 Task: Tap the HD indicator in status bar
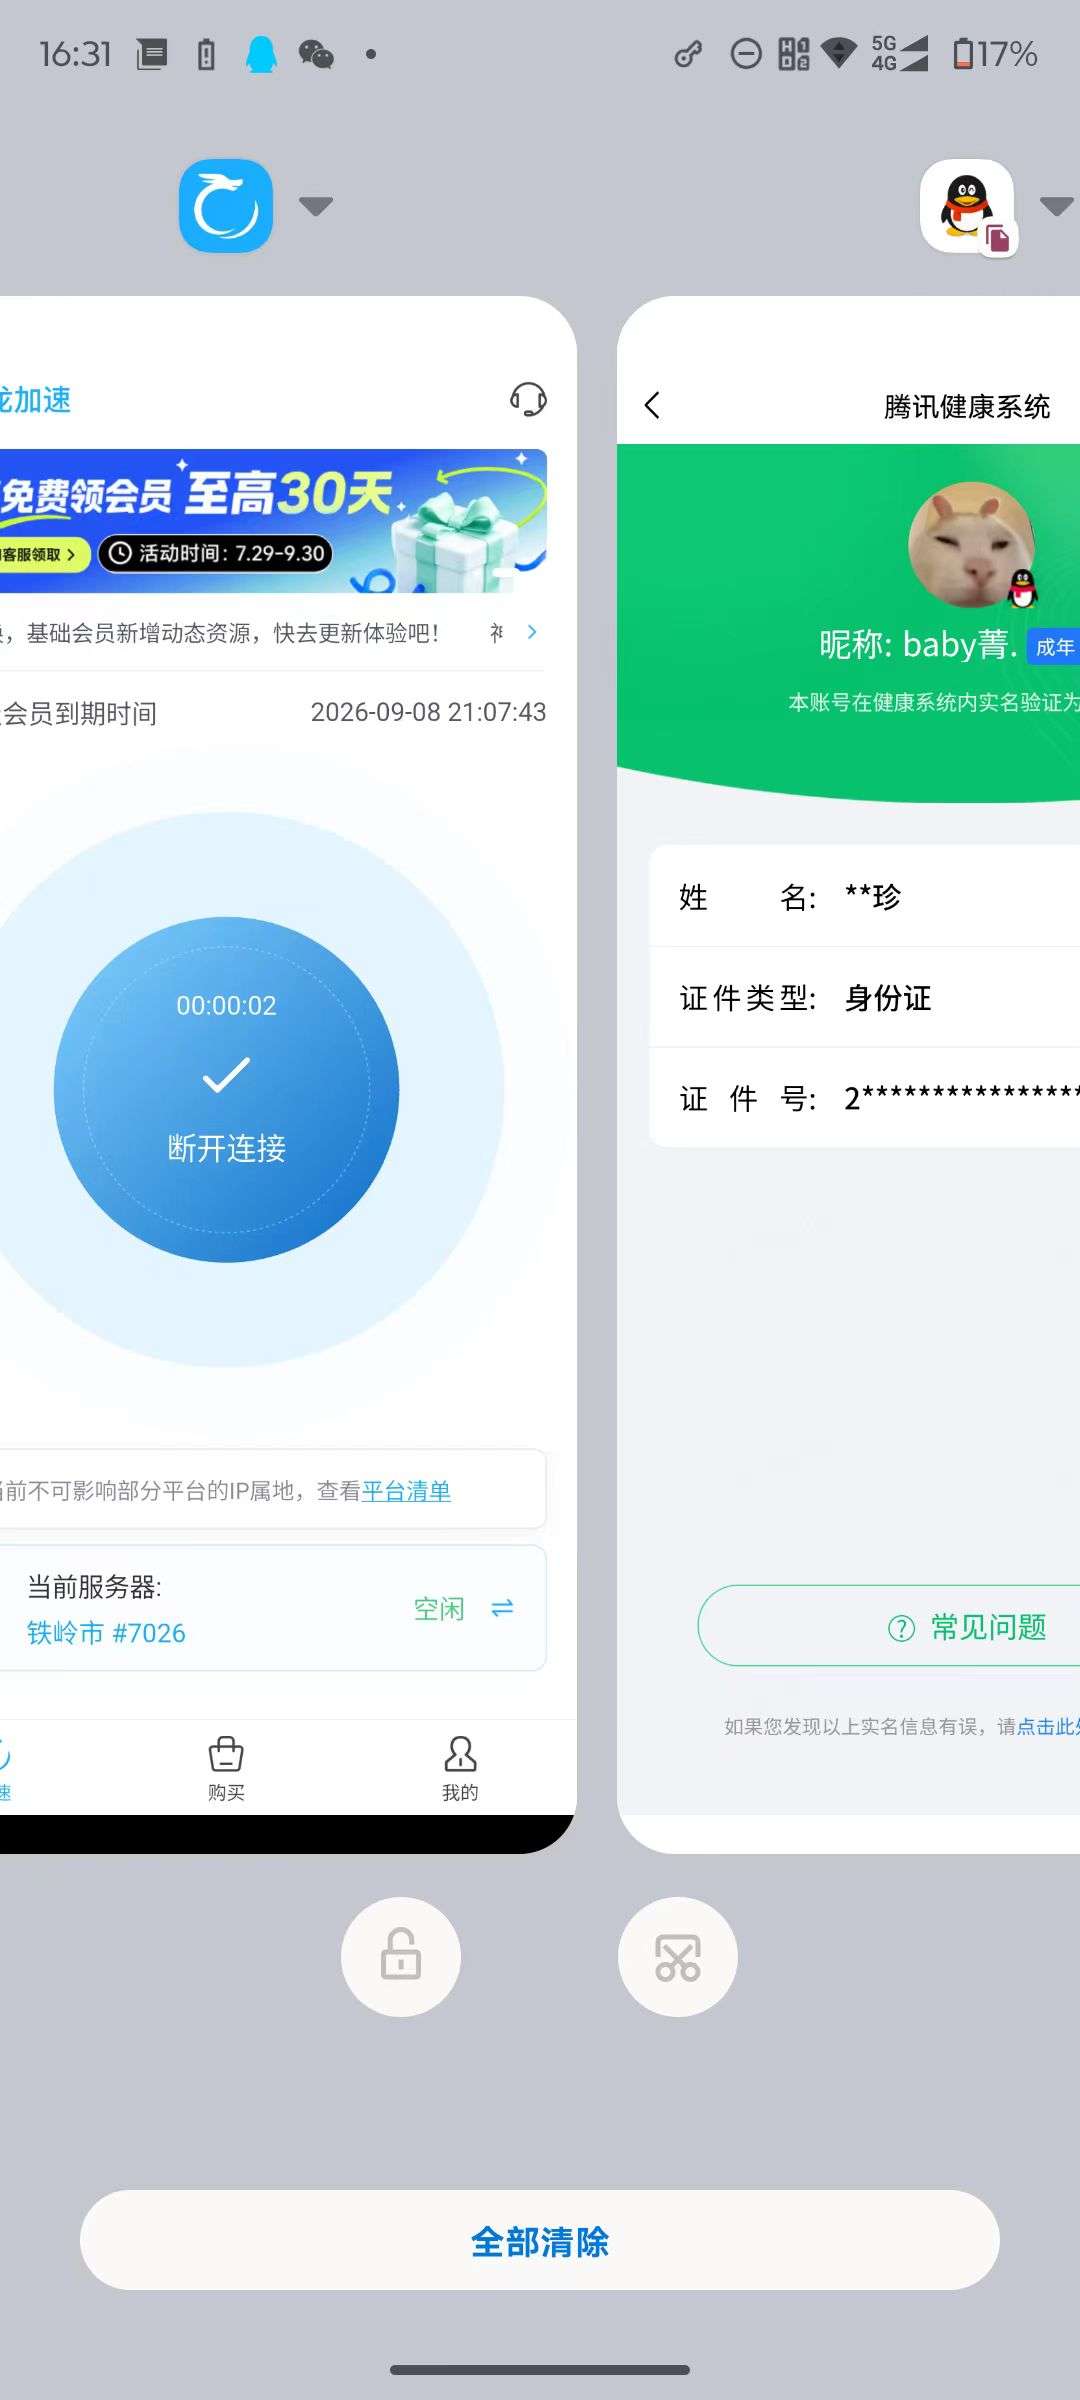(794, 54)
